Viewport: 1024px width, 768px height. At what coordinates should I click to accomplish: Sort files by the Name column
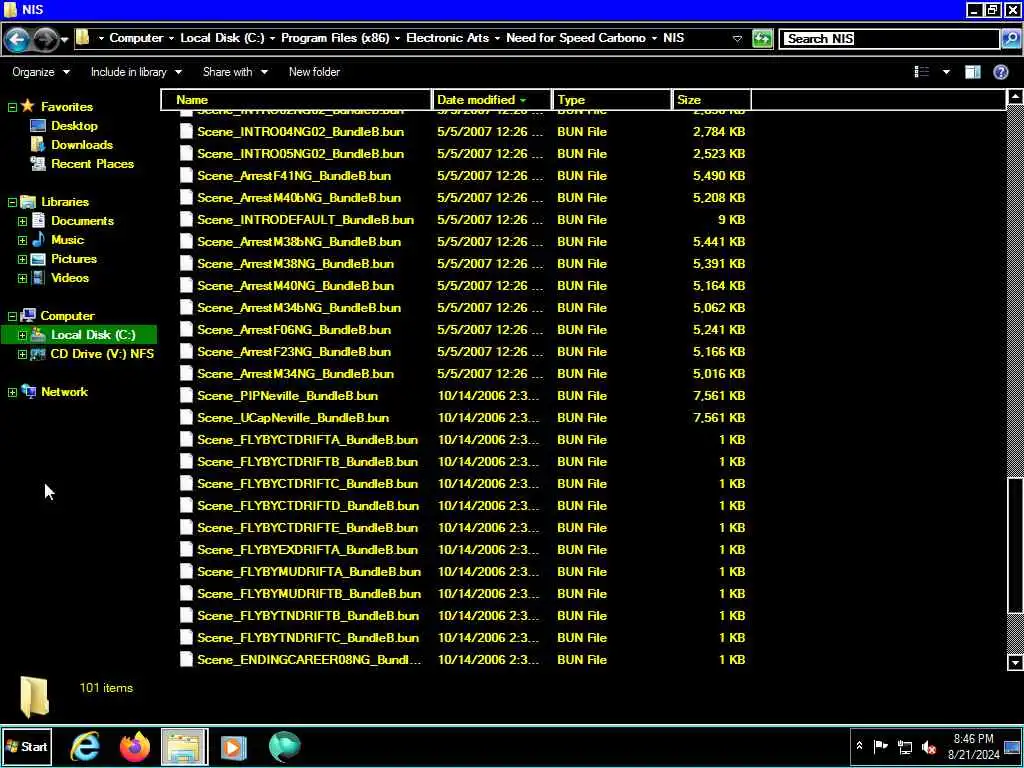coord(297,100)
